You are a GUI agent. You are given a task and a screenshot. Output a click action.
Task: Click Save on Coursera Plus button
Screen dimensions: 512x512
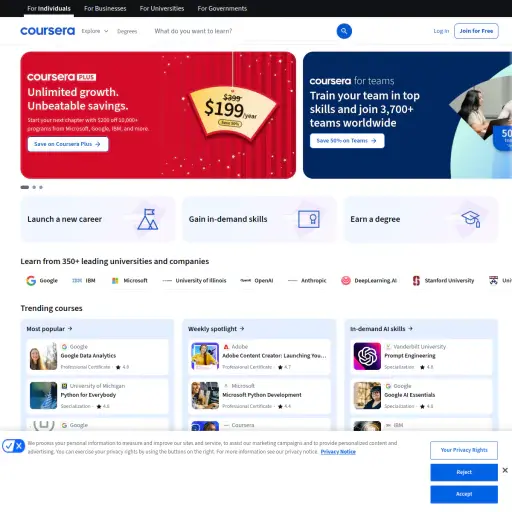click(68, 144)
